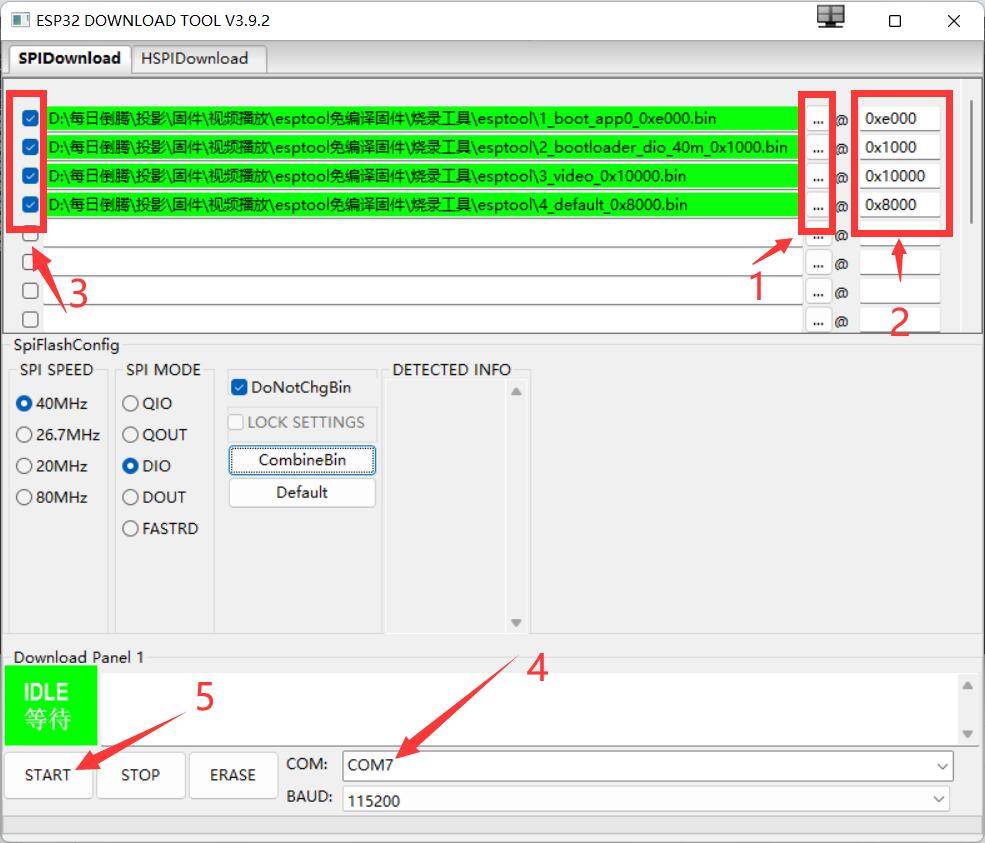Uncheck the 4_default_0x8000.bin row checkbox
The width and height of the screenshot is (985, 843).
click(30, 205)
